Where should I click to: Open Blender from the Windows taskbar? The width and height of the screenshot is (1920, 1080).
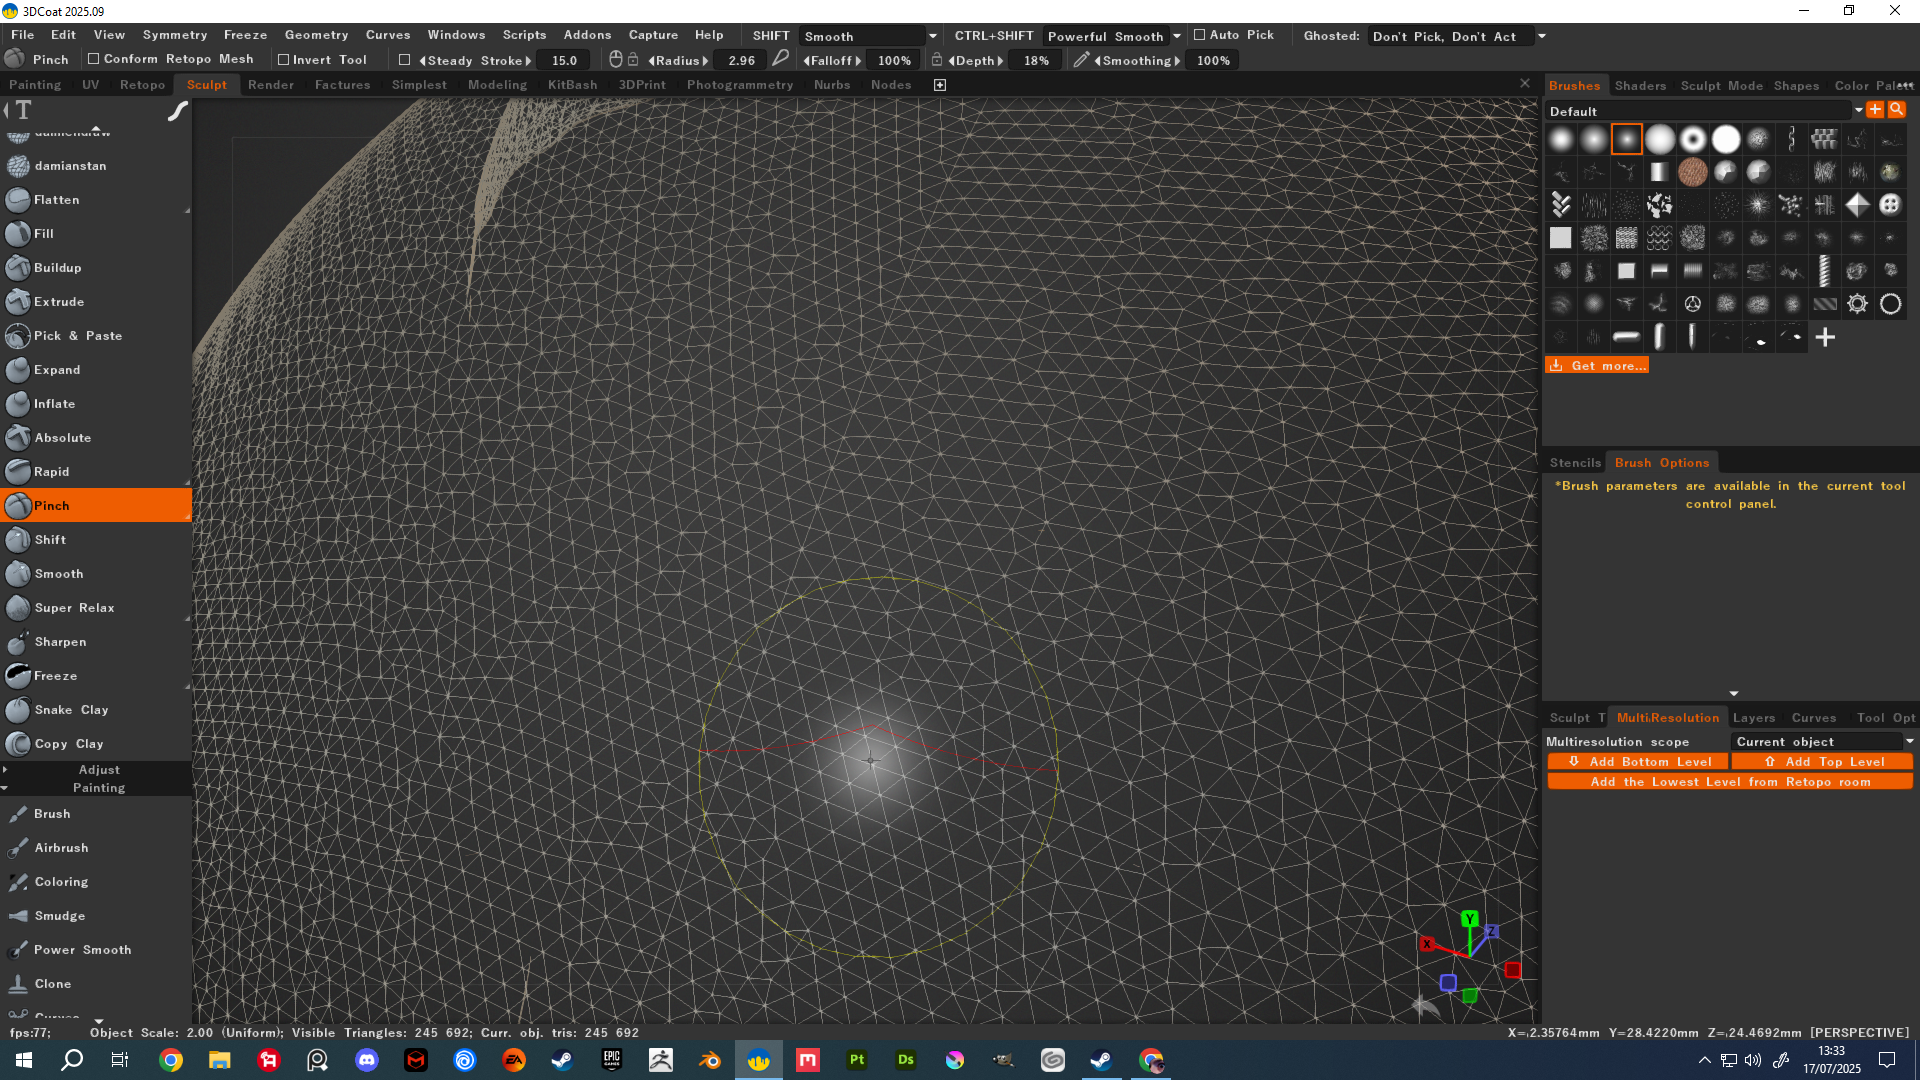pyautogui.click(x=710, y=1060)
